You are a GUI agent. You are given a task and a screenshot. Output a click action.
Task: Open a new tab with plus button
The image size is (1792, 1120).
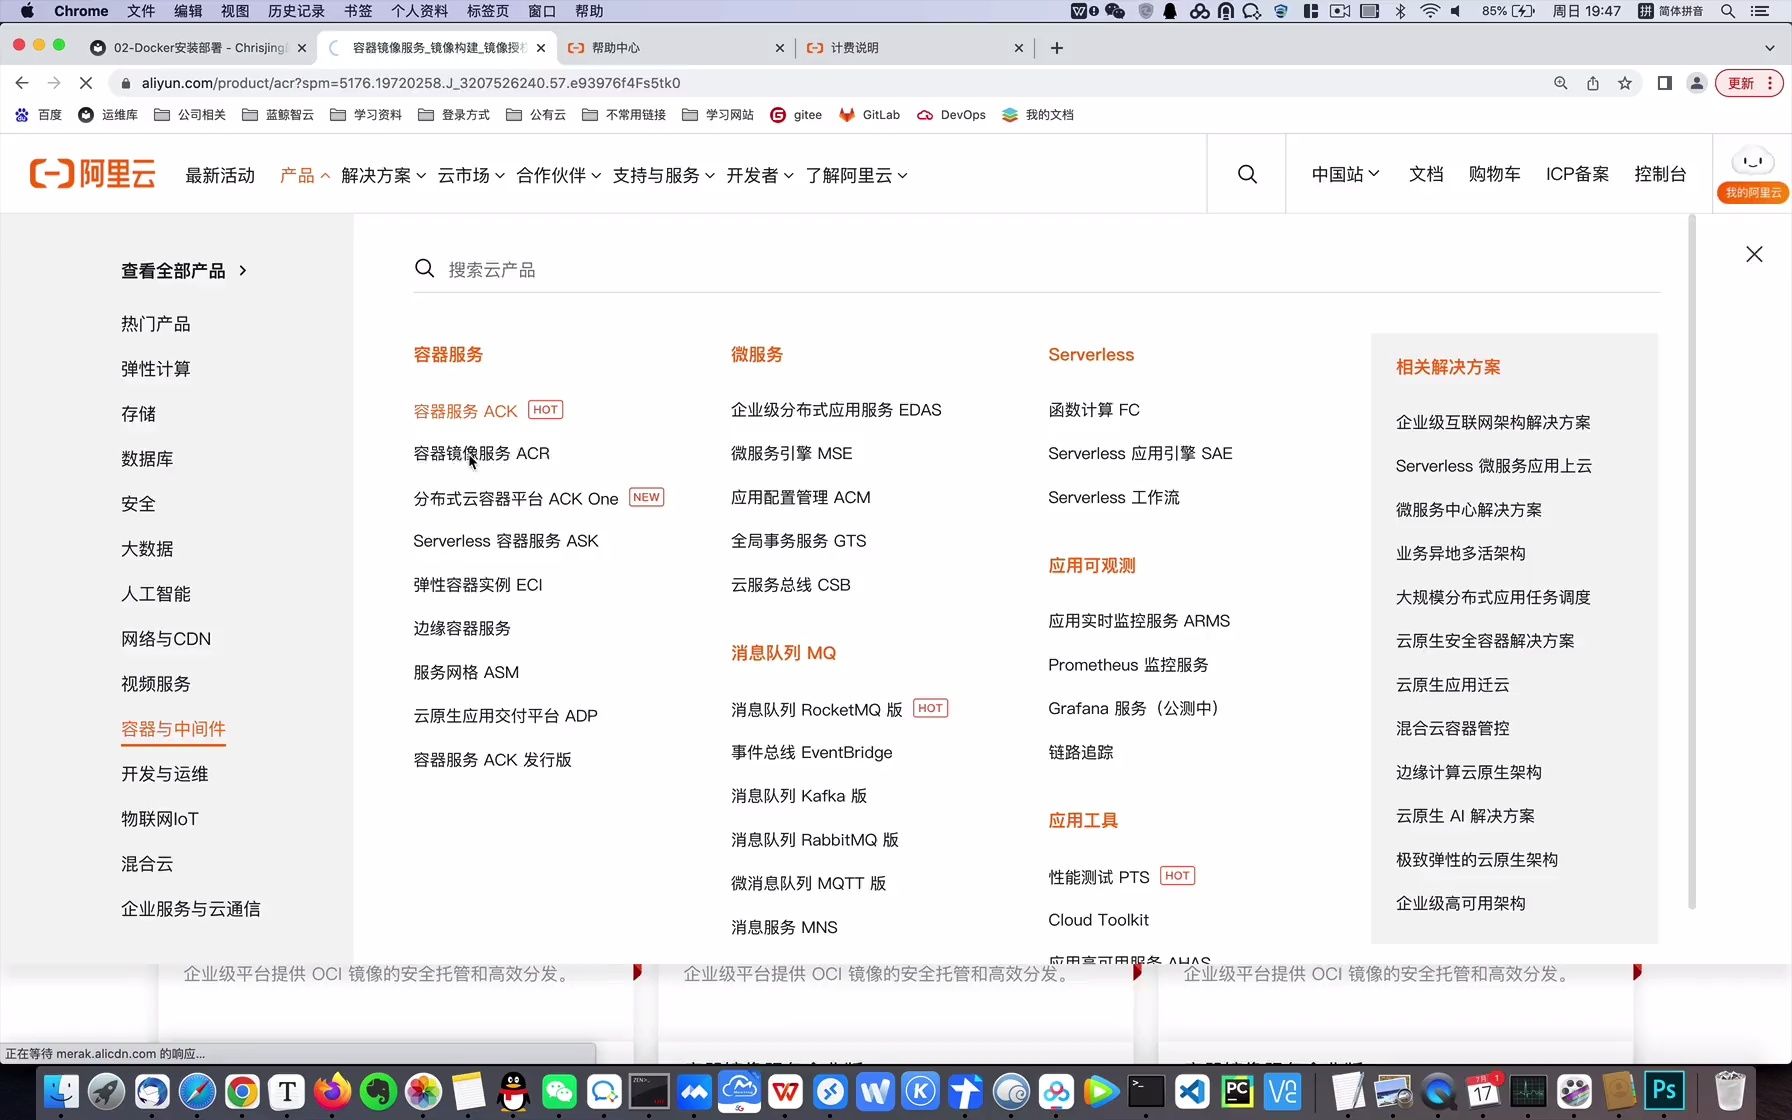click(x=1057, y=48)
